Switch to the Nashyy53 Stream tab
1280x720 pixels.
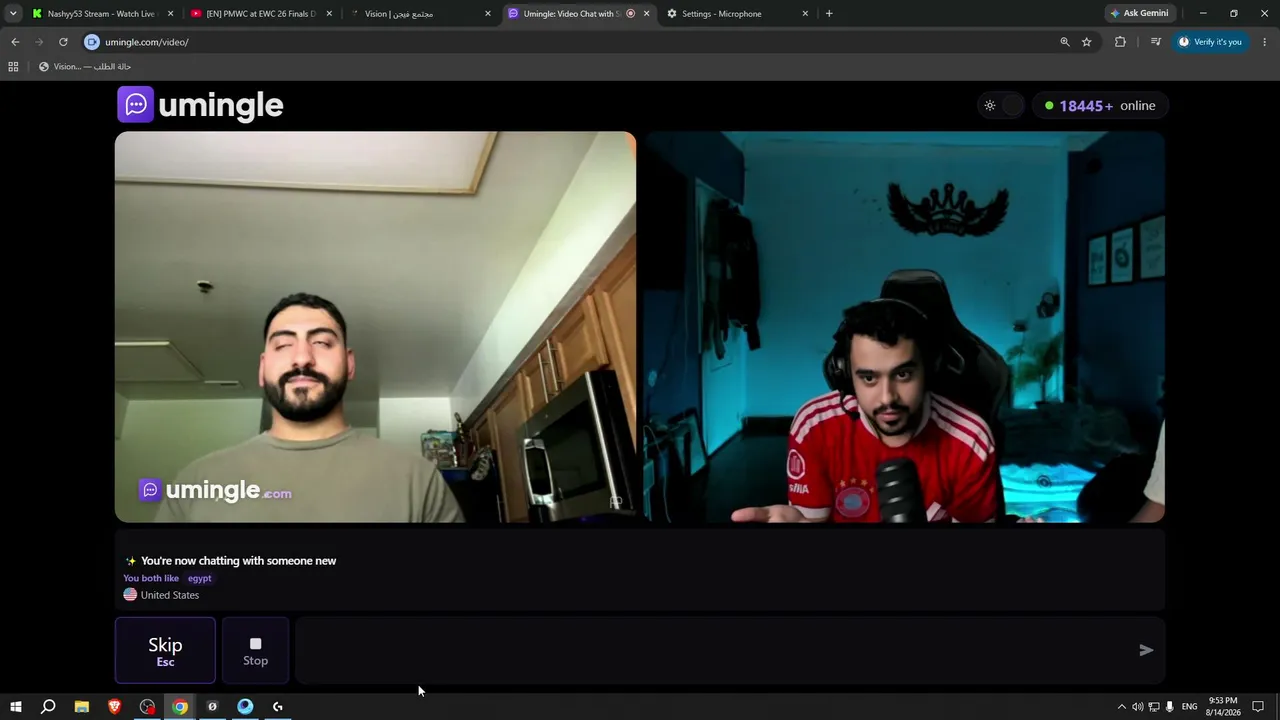[x=100, y=14]
